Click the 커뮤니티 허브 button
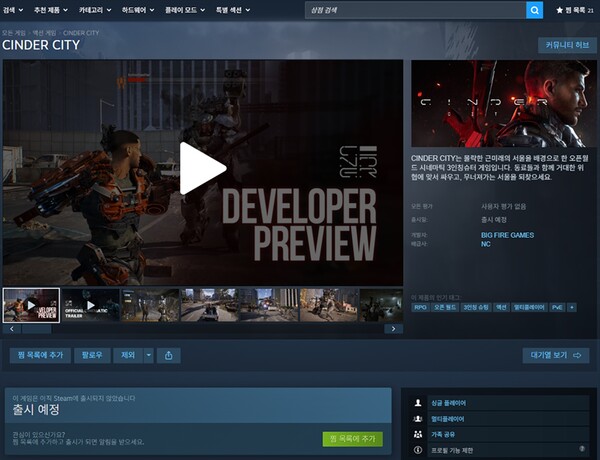The width and height of the screenshot is (600, 460). (567, 45)
